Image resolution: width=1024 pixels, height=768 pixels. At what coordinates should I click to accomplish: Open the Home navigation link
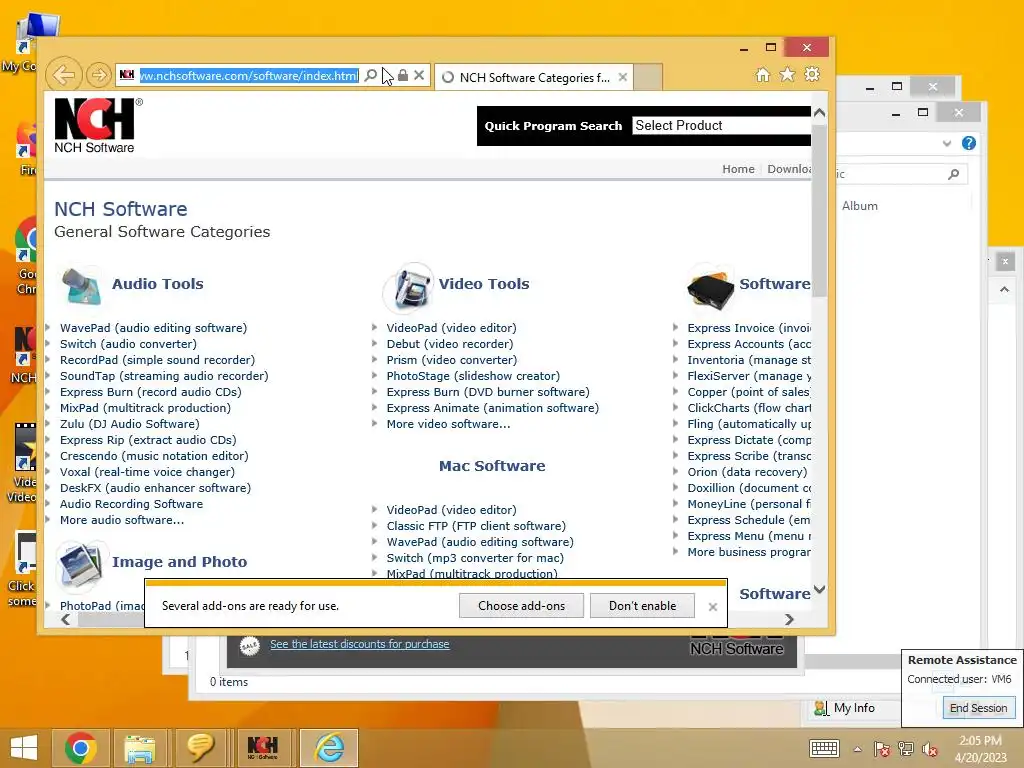tap(739, 169)
